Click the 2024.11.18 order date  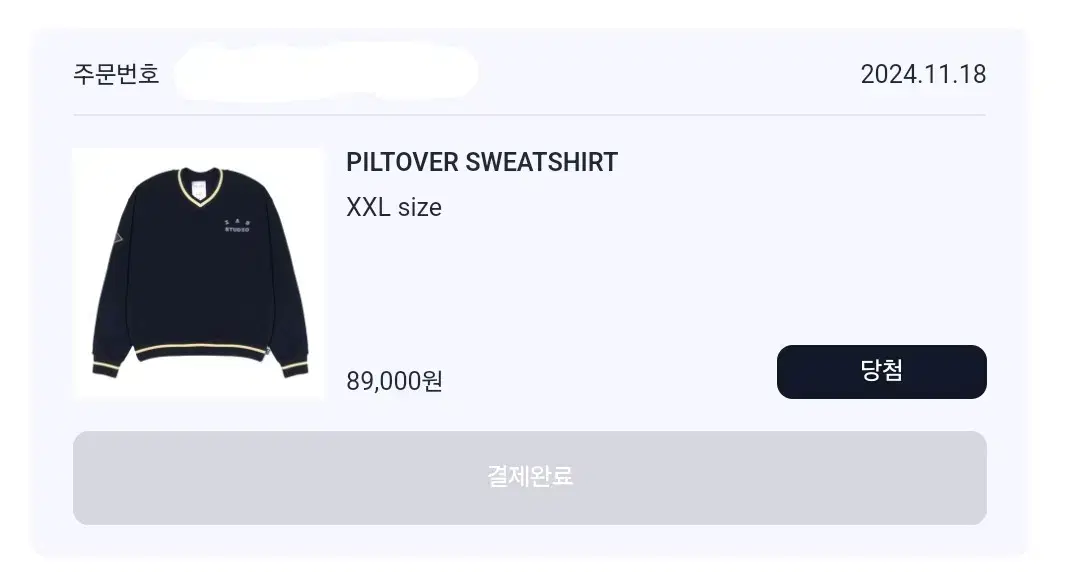[x=923, y=74]
